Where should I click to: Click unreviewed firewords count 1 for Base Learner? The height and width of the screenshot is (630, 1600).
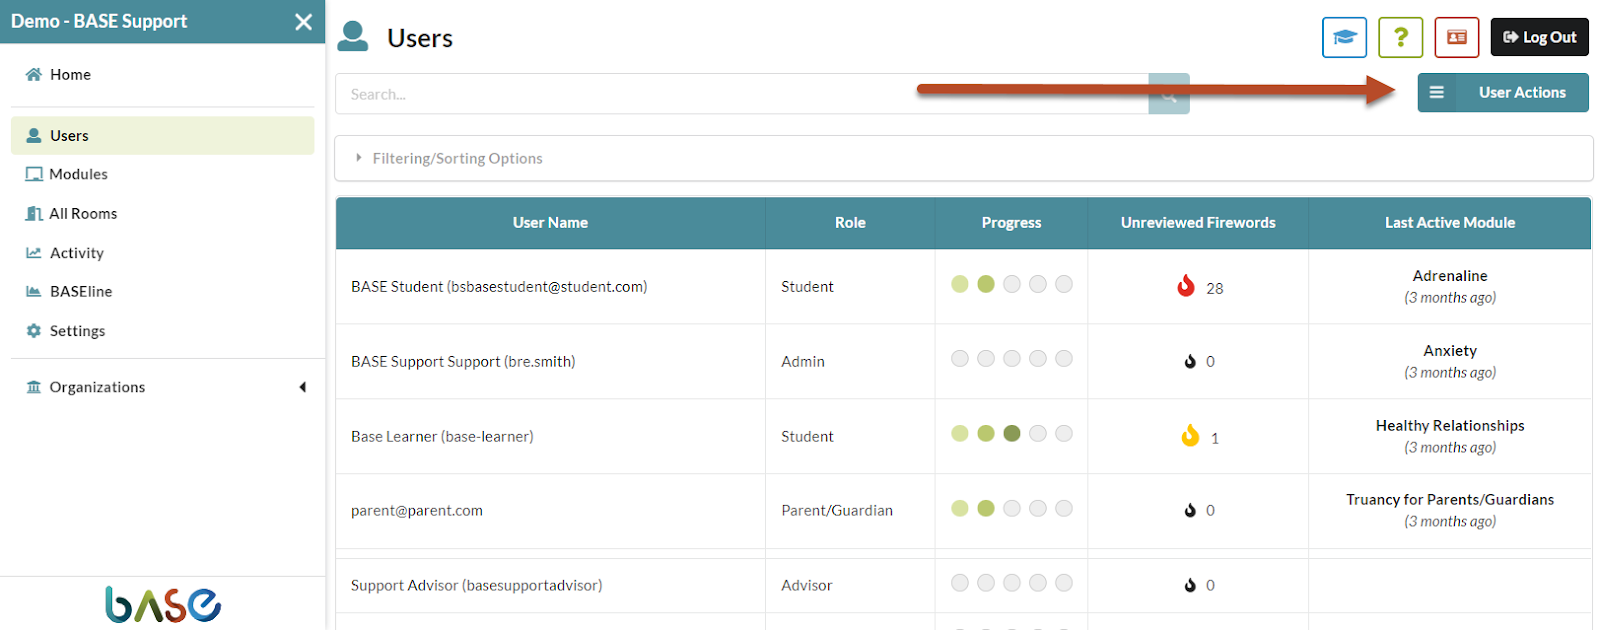(1215, 438)
